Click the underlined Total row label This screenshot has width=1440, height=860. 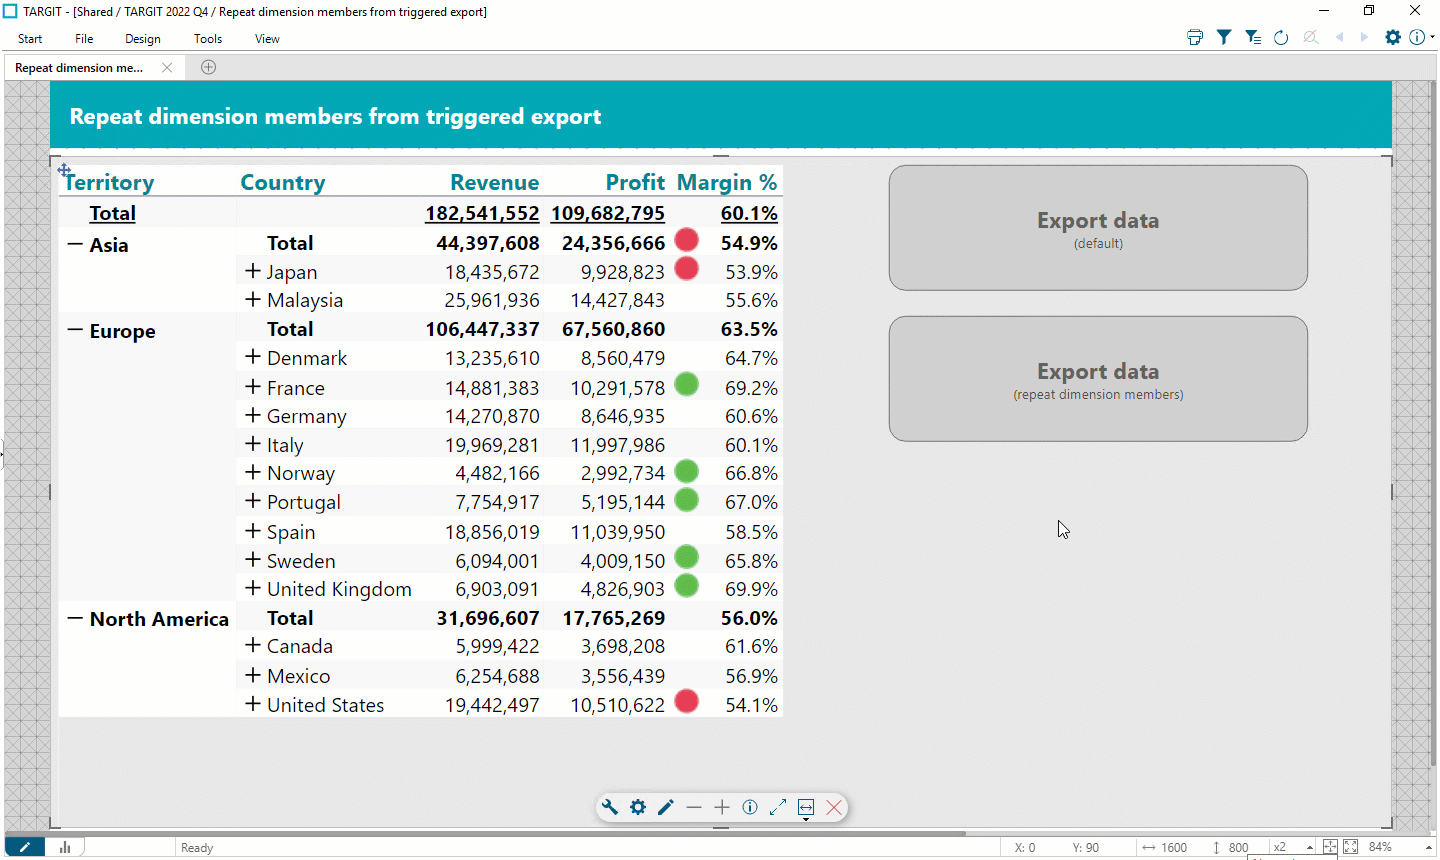[x=112, y=213]
